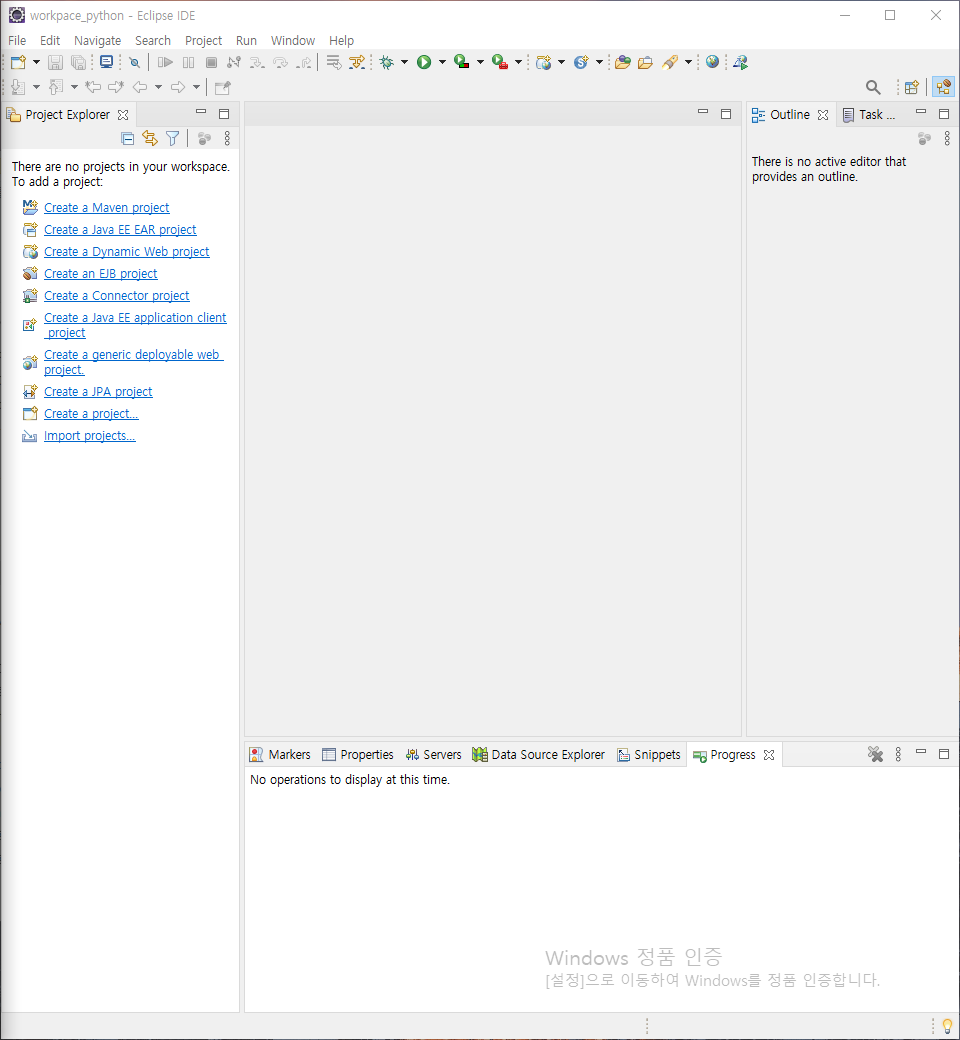This screenshot has width=960, height=1040.
Task: Open the New Servlet dropdown arrow
Action: point(599,62)
